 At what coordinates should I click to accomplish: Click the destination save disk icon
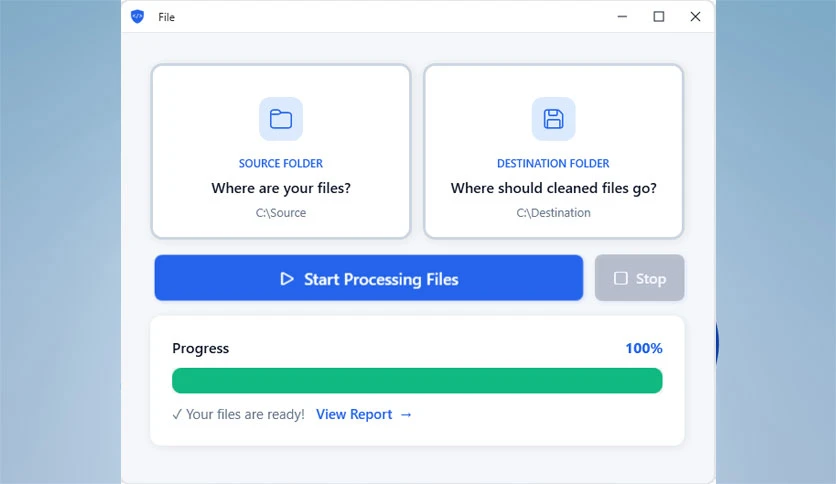pos(553,119)
